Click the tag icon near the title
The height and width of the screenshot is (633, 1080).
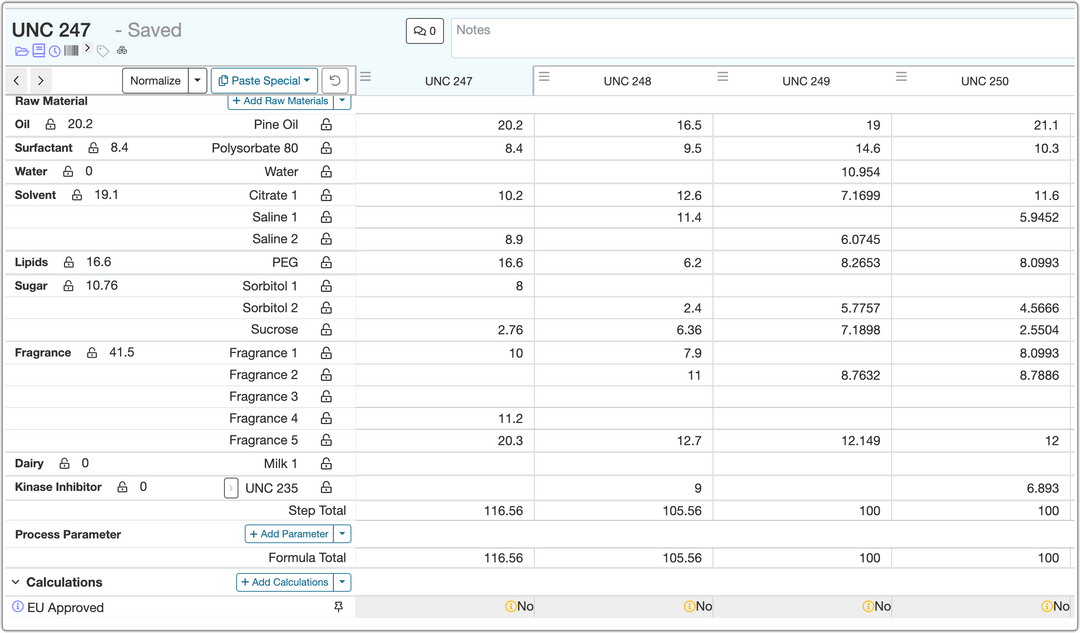[x=103, y=51]
